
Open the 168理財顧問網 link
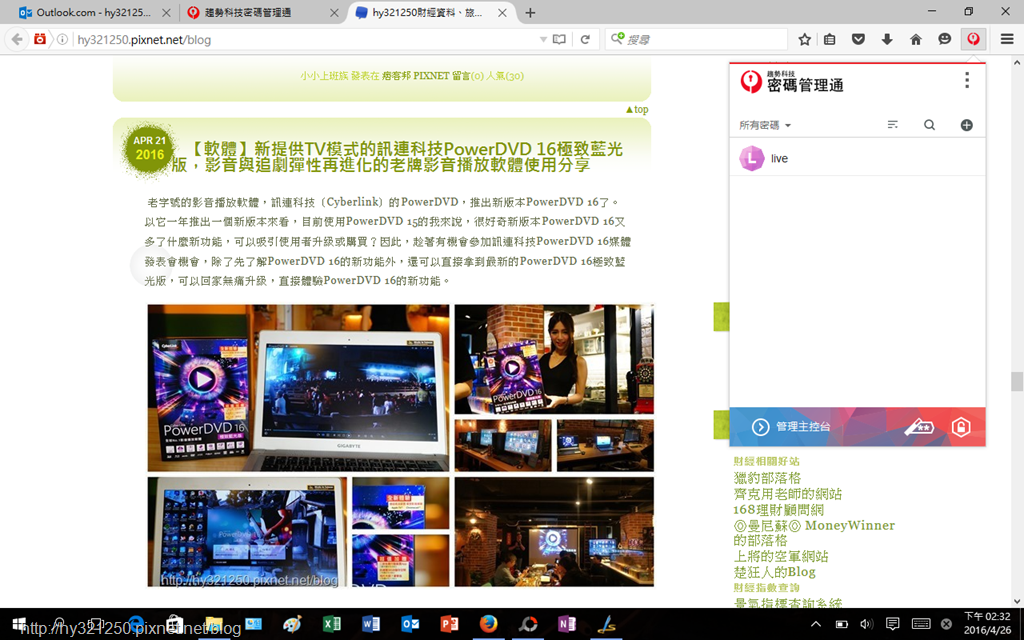click(778, 509)
